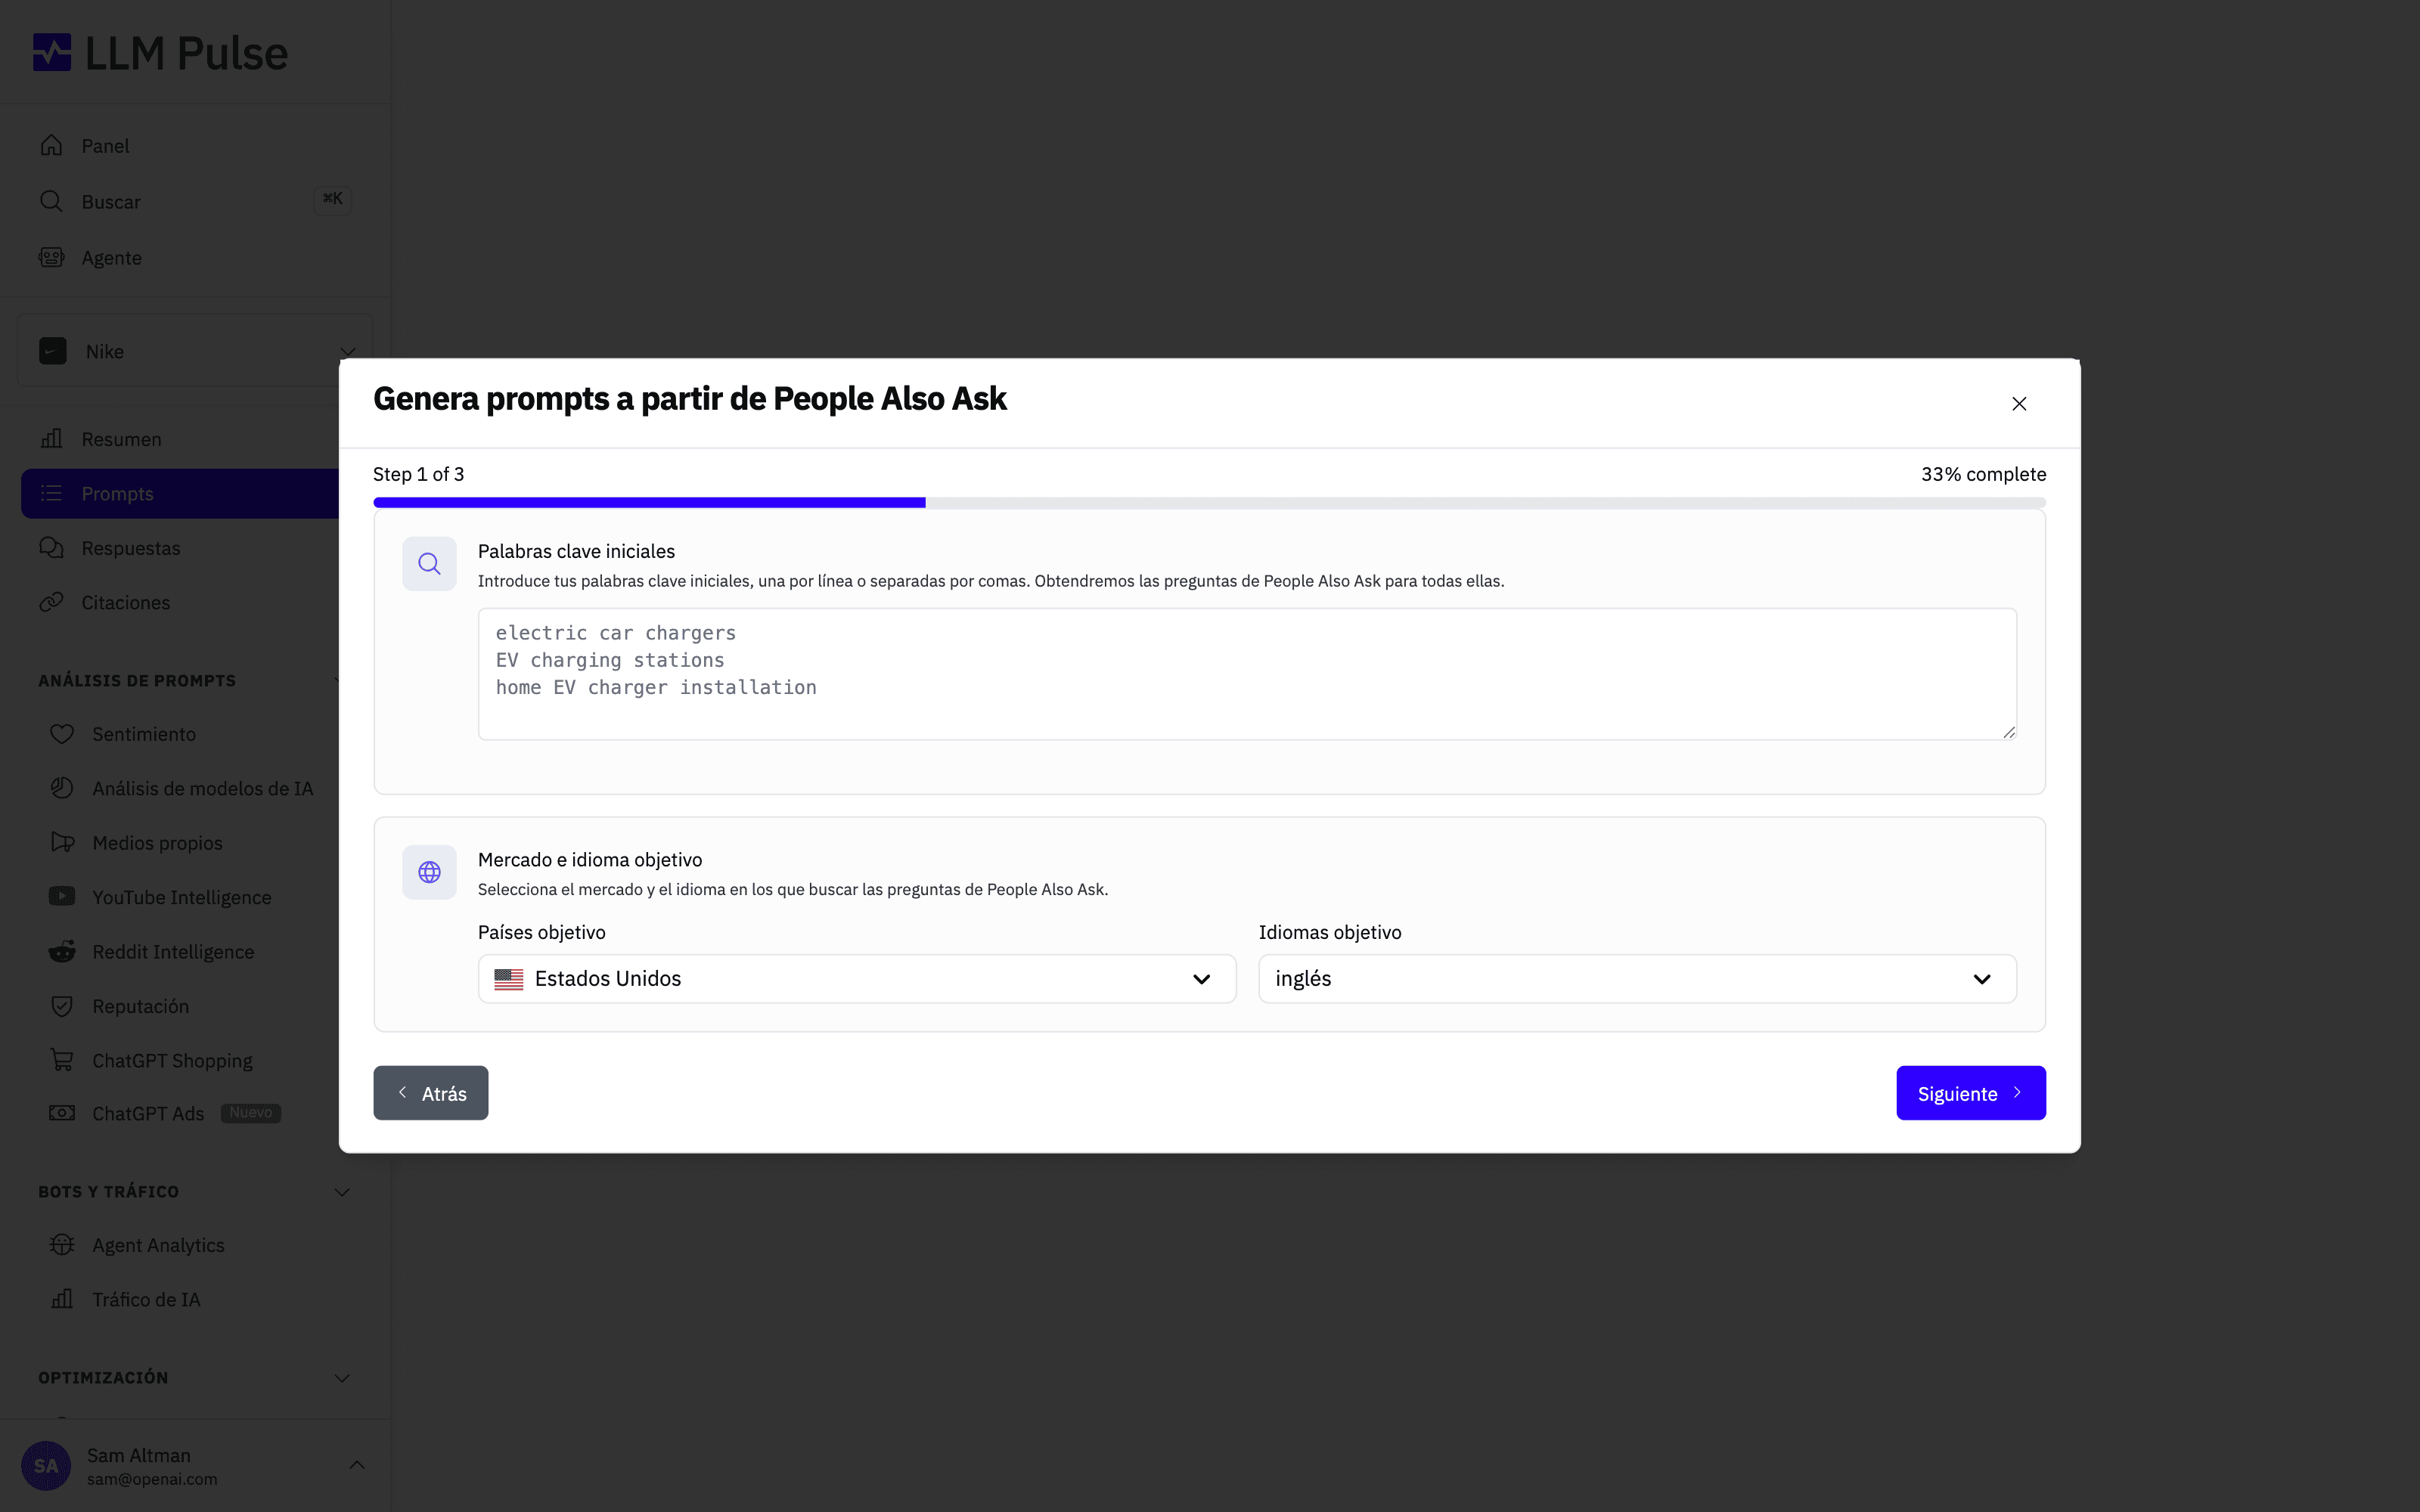2420x1512 pixels.
Task: Open Agent Analytics page
Action: pos(158,1245)
